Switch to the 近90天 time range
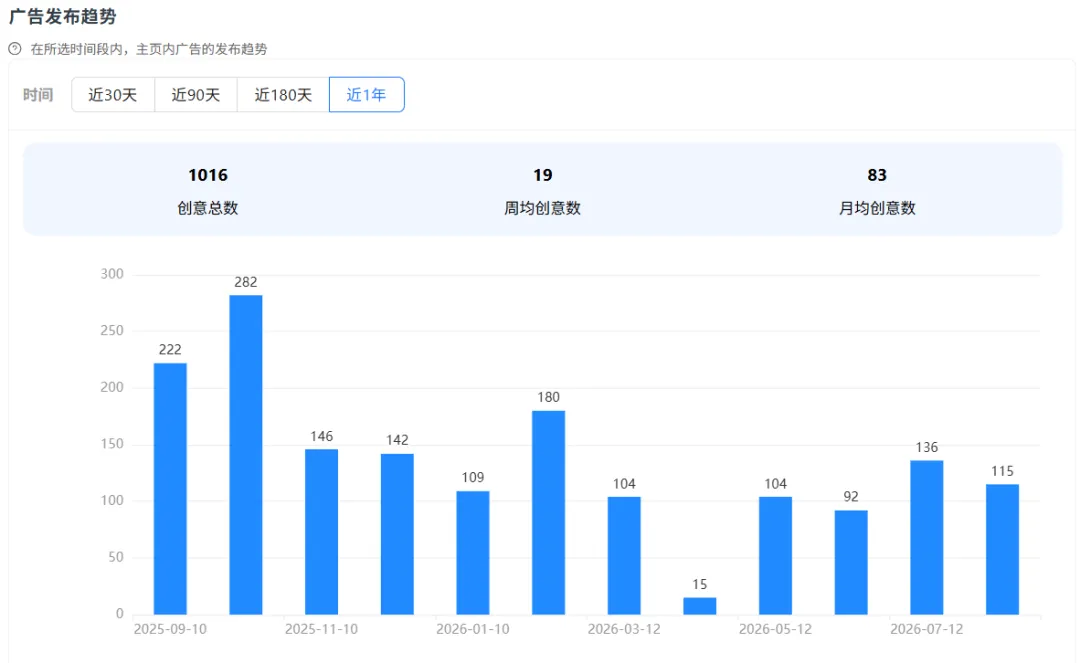The width and height of the screenshot is (1080, 663). tap(196, 95)
